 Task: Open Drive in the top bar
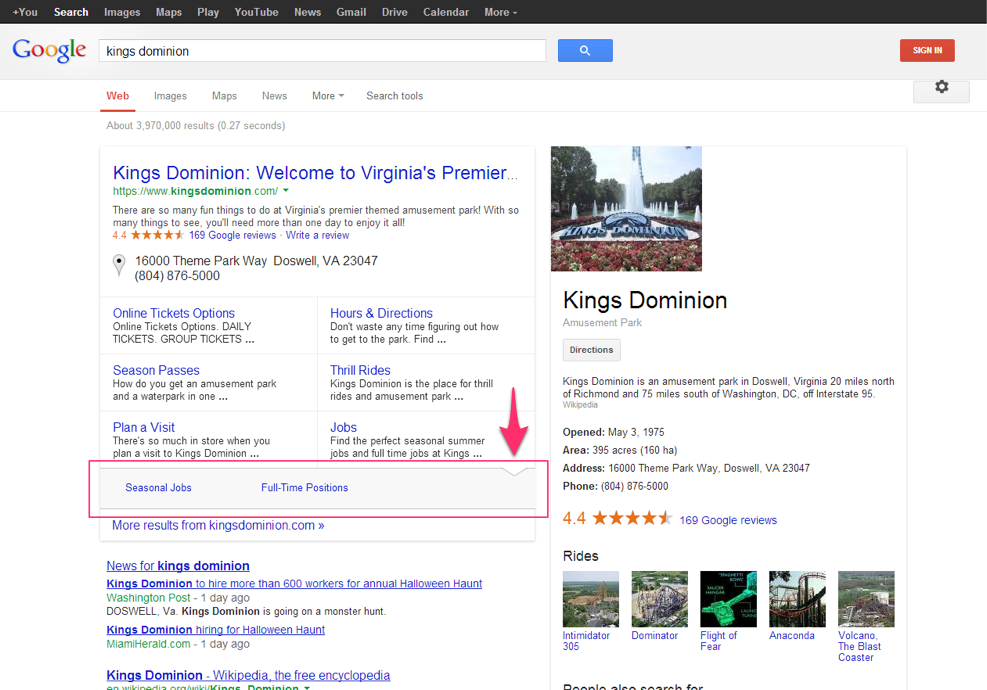pyautogui.click(x=395, y=12)
